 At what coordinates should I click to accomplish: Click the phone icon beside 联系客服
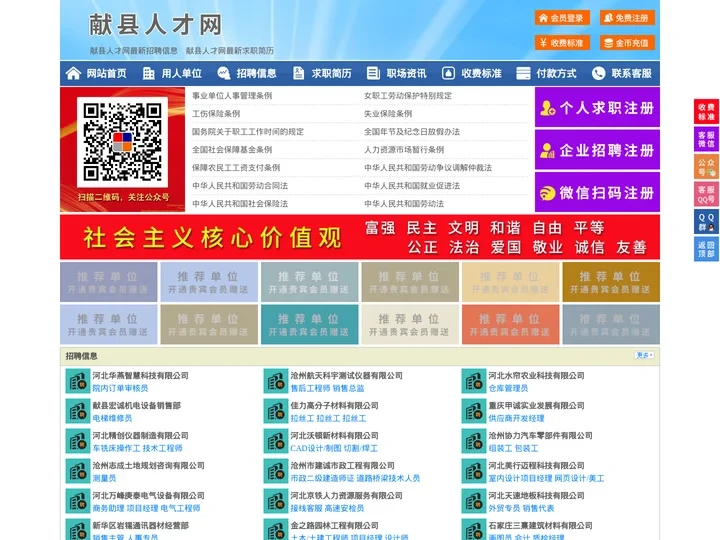point(598,73)
